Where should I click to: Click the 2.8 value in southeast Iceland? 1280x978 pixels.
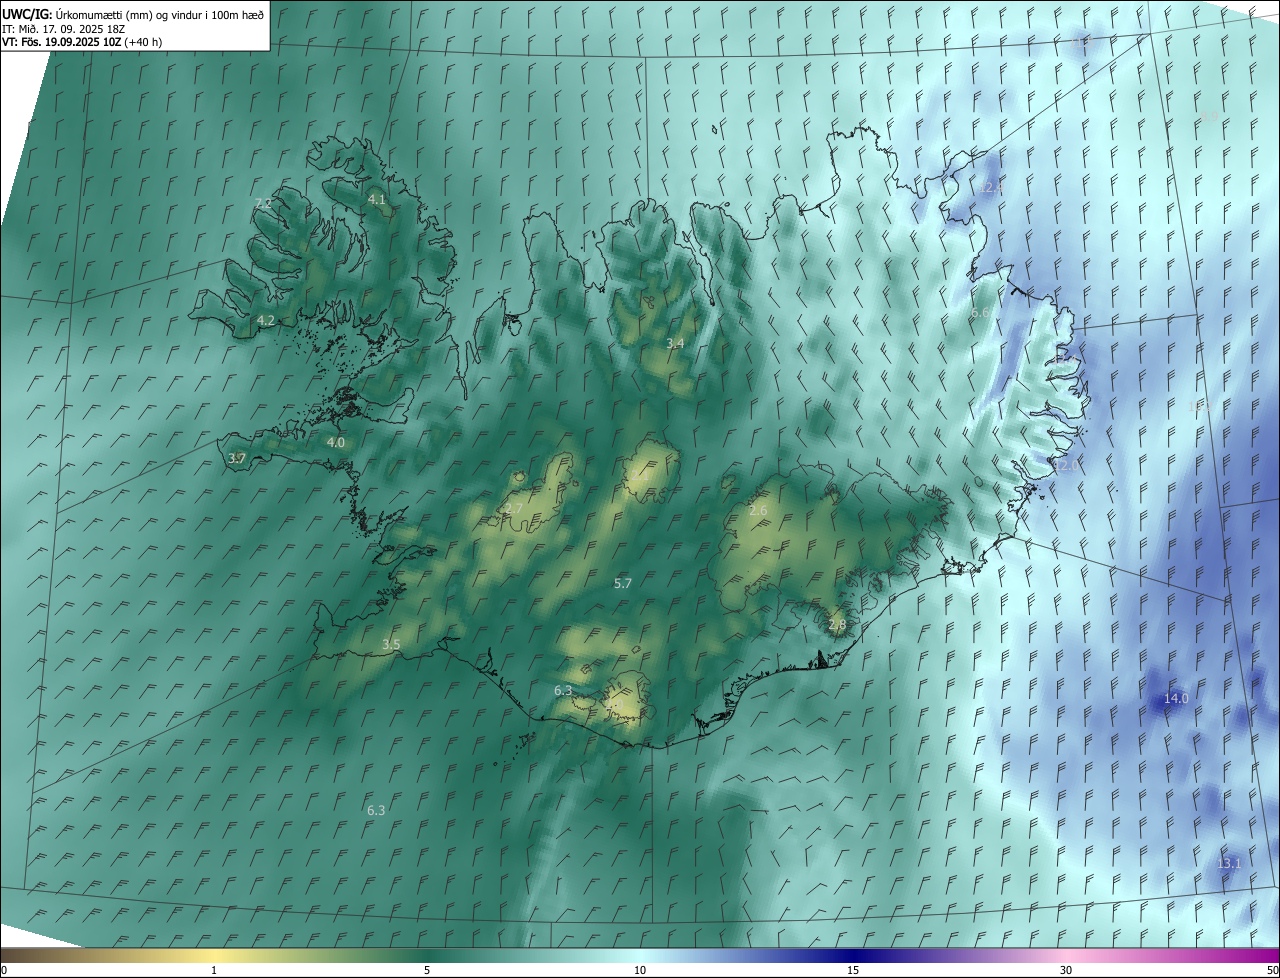pos(837,625)
